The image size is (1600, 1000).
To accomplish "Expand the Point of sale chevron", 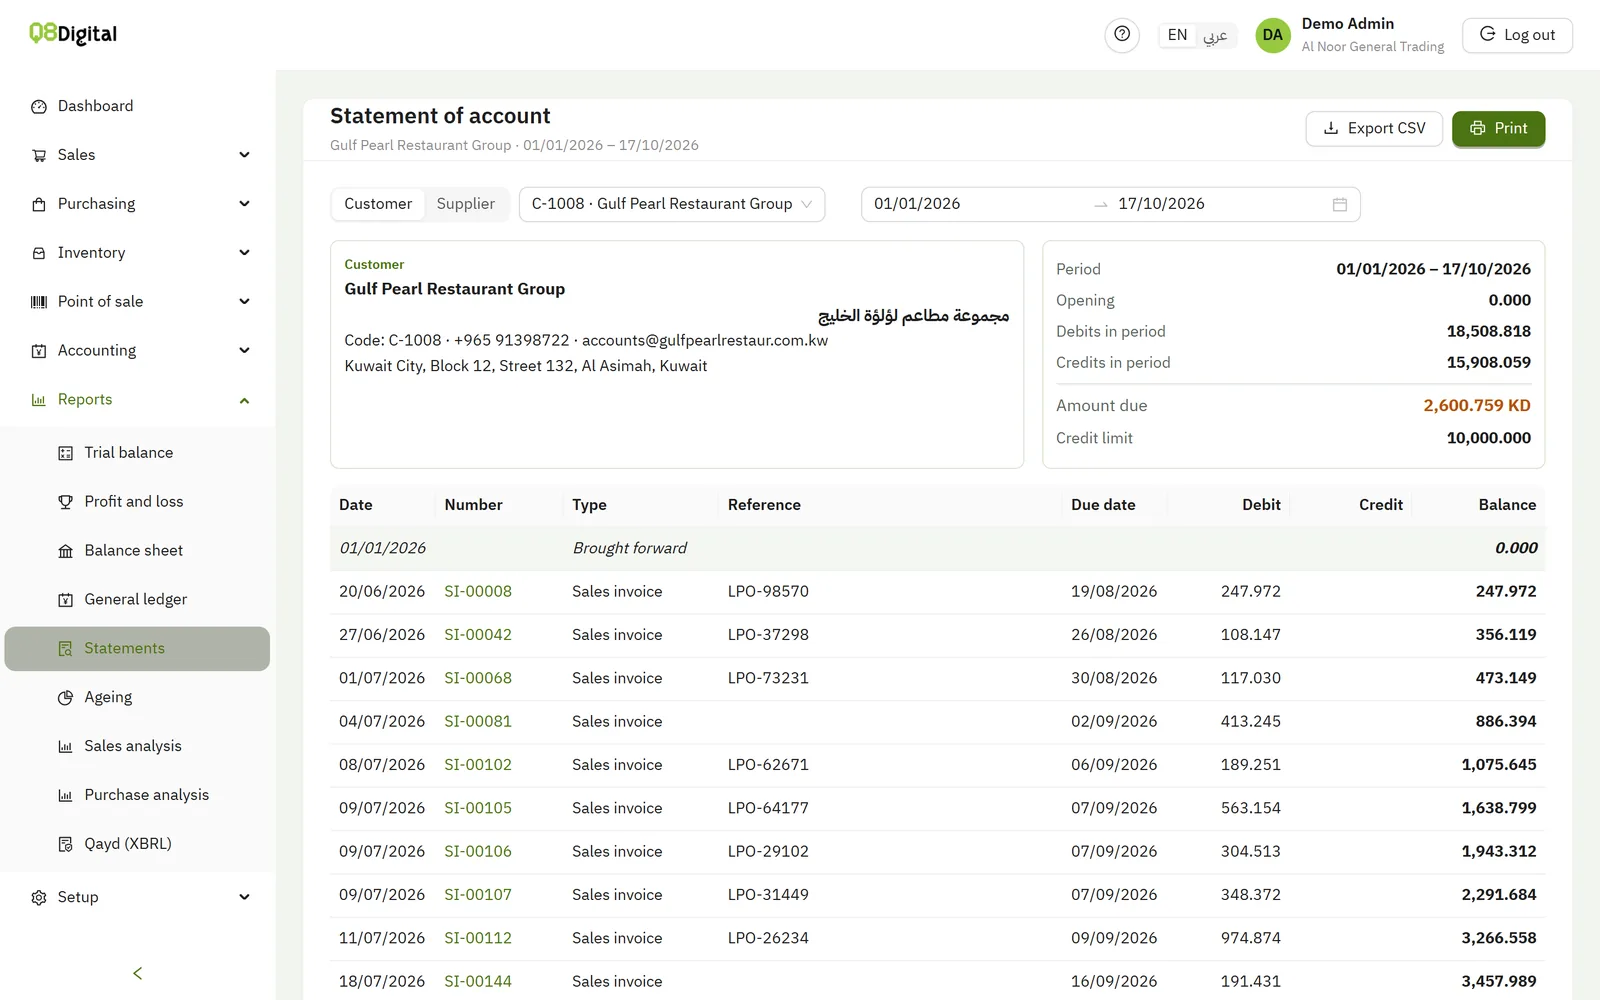I will click(x=245, y=302).
